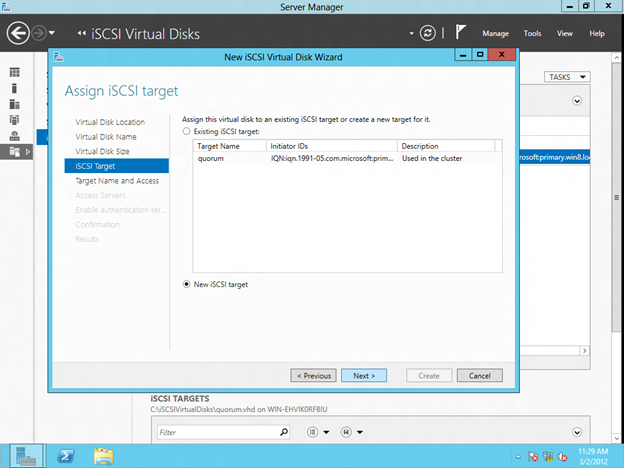Click the Filter input field

(215, 432)
